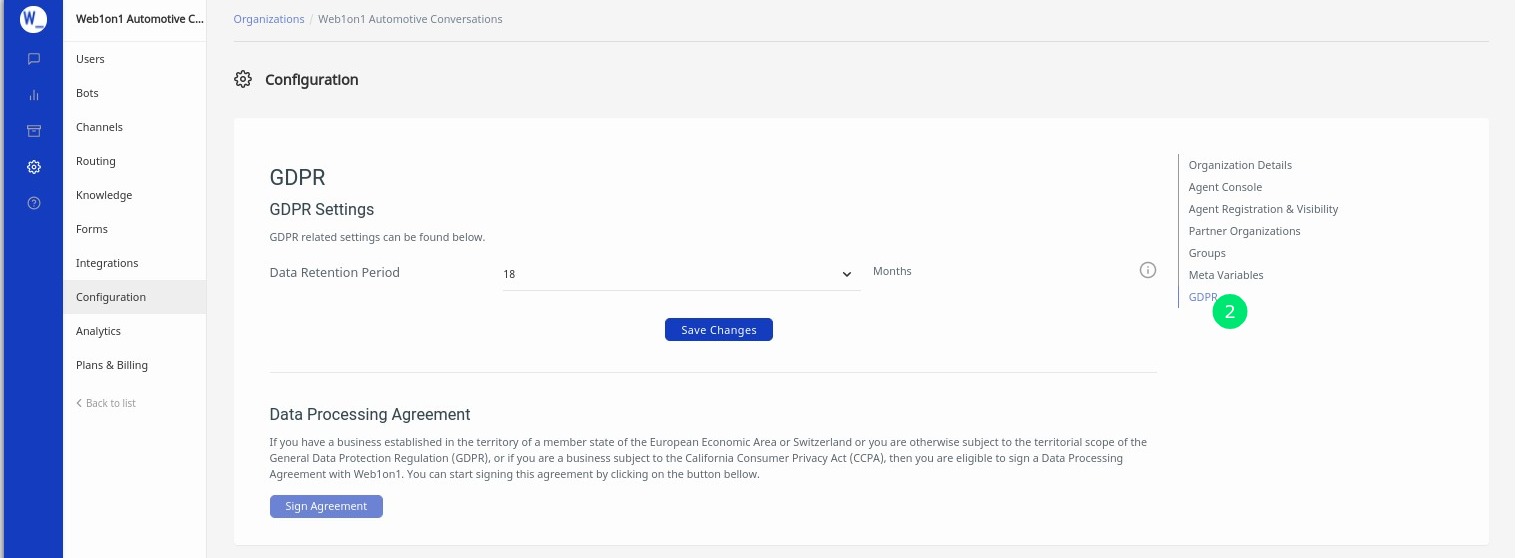This screenshot has width=1515, height=558.
Task: Click the Organizations breadcrumb link
Action: (x=269, y=19)
